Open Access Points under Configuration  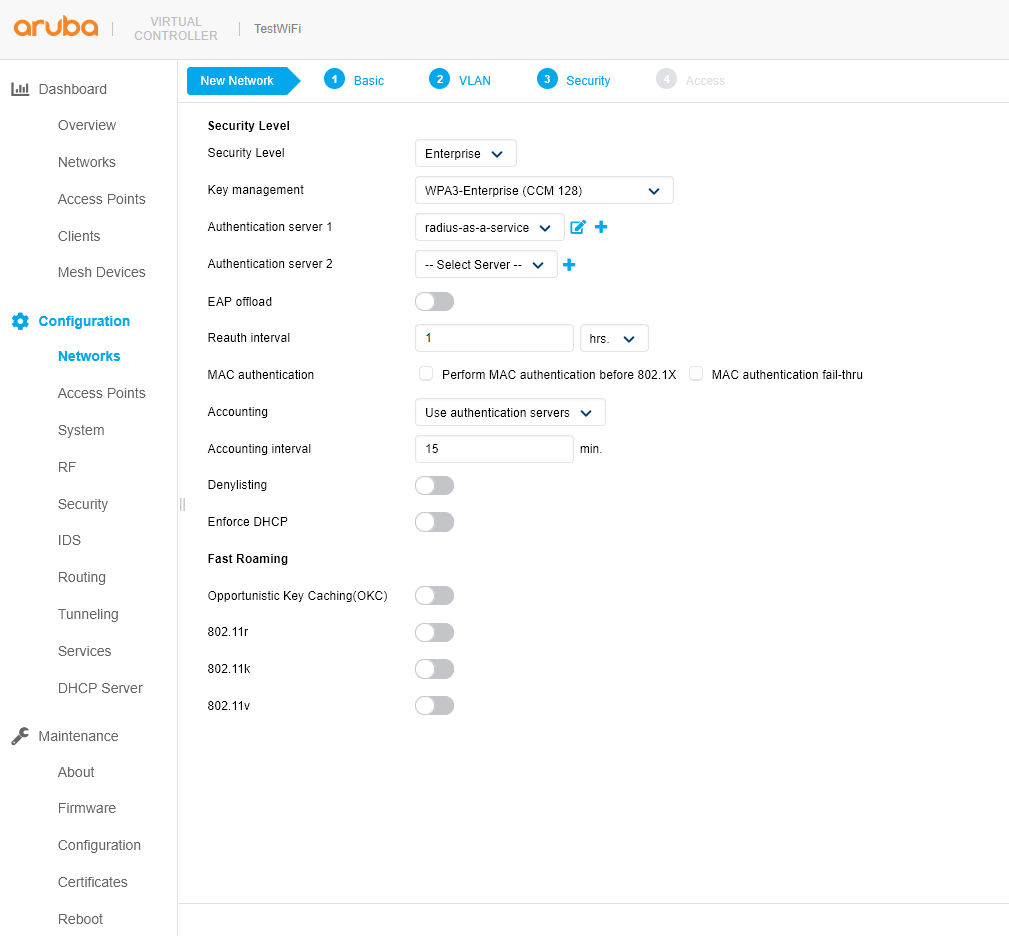[102, 393]
